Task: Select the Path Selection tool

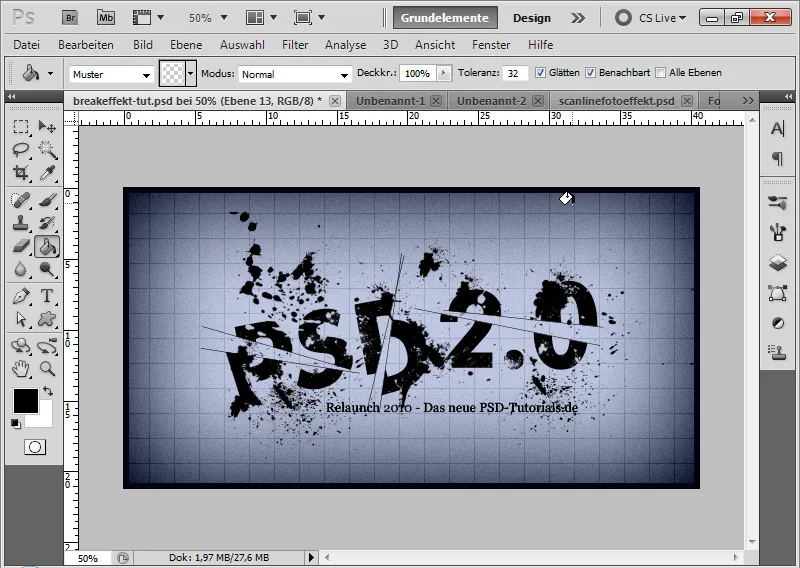Action: pos(20,319)
